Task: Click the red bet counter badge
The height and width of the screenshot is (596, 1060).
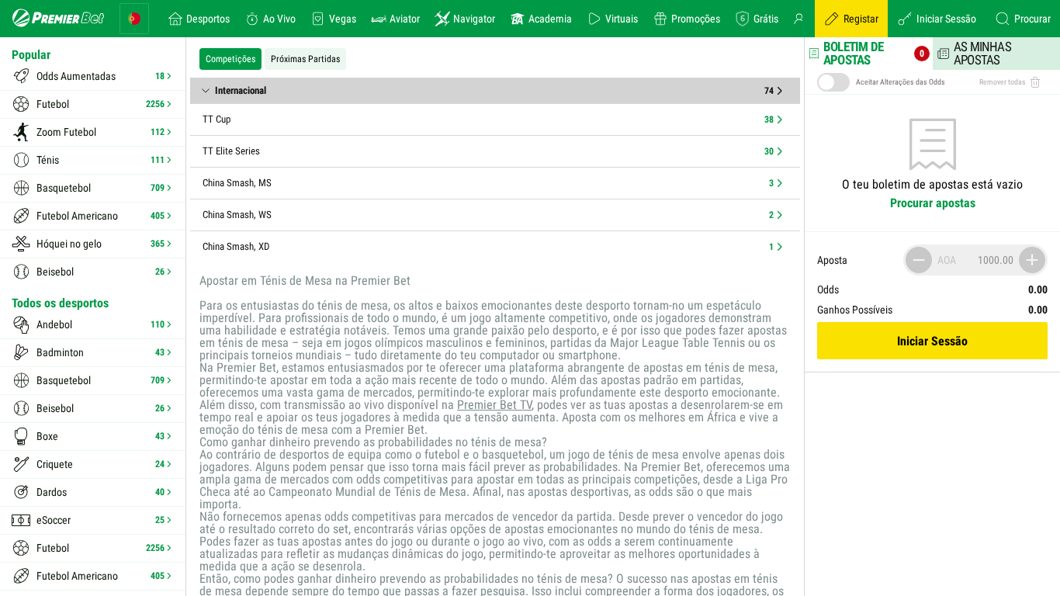Action: pyautogui.click(x=921, y=53)
